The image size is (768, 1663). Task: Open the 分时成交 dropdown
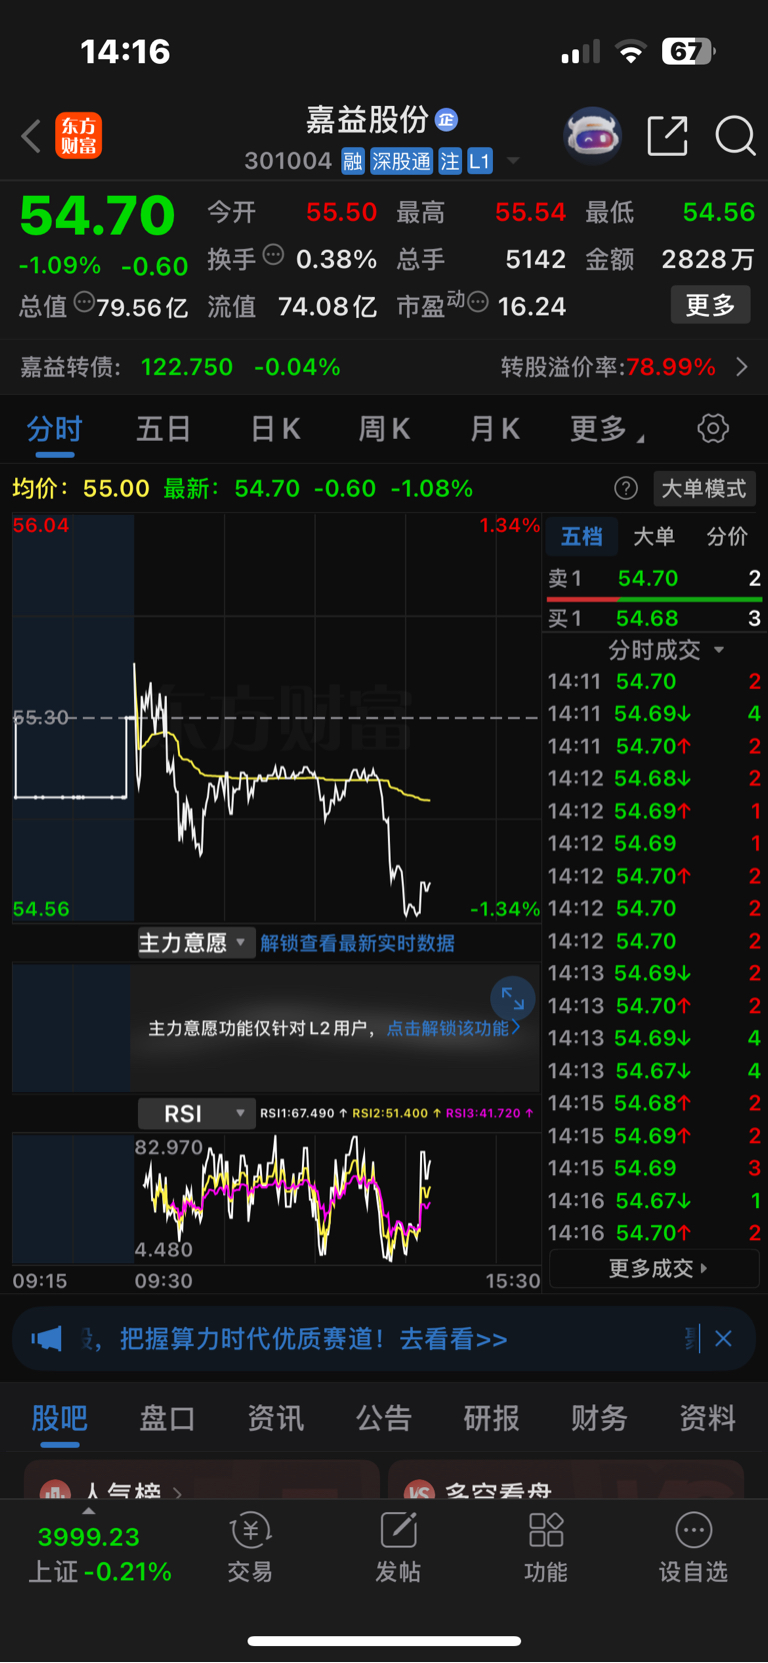tap(665, 650)
